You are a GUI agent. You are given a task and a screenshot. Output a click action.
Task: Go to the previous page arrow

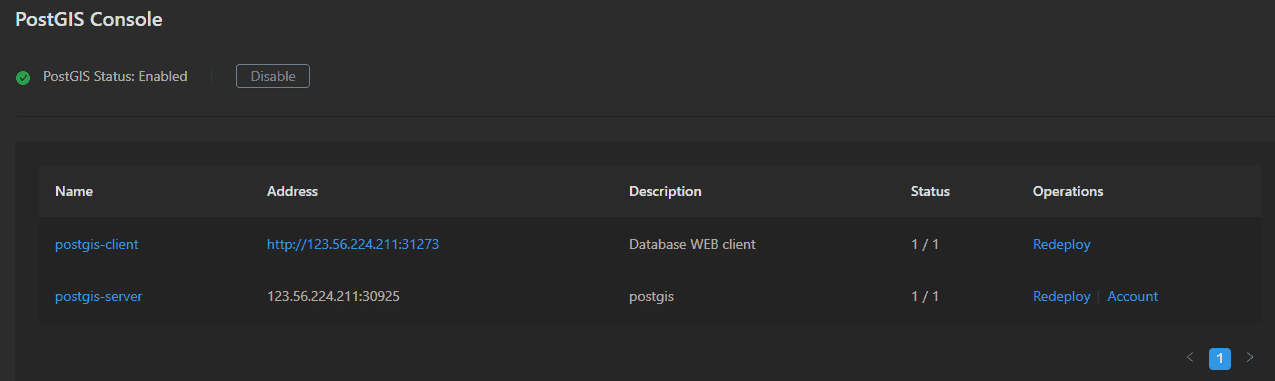1190,357
